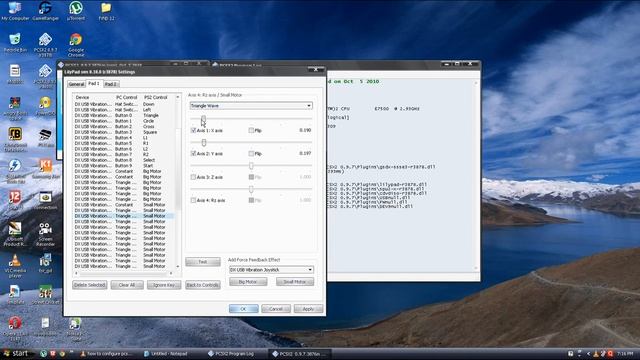Switch to the Pad 2 tab
Image resolution: width=640 pixels, height=360 pixels.
pyautogui.click(x=111, y=84)
